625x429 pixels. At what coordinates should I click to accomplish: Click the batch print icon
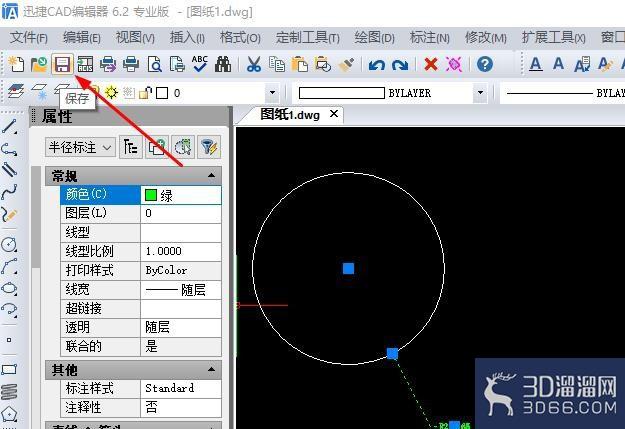[108, 64]
